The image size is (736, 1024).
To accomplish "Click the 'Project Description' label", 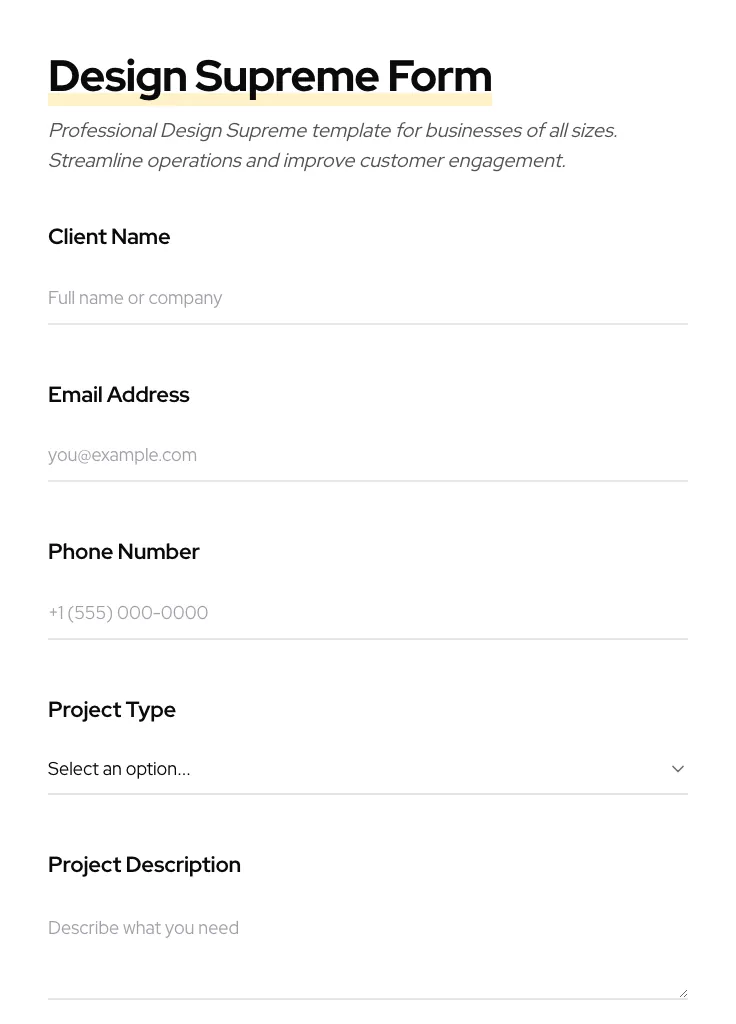I will click(x=144, y=865).
